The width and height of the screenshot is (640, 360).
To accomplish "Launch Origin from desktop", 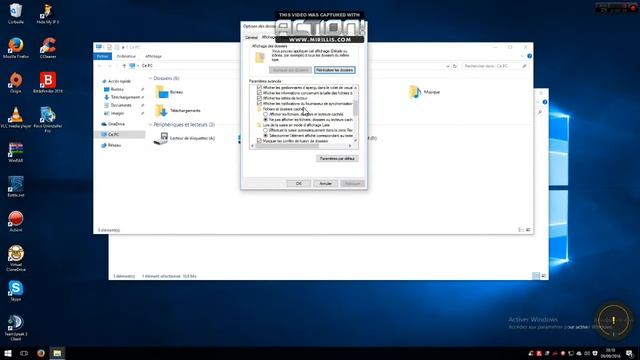I will click(16, 82).
